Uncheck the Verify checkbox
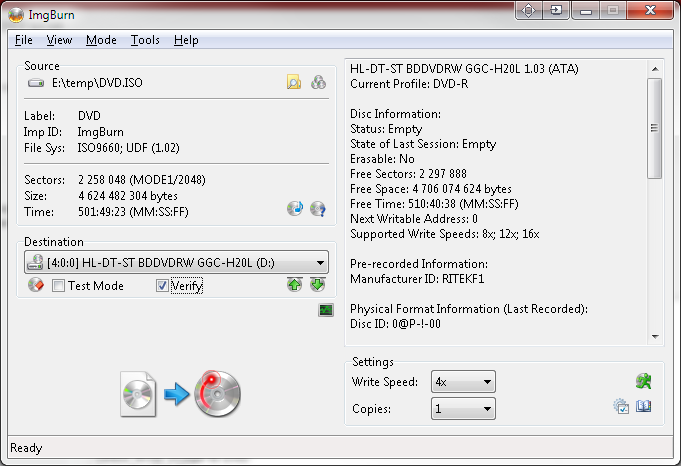Viewport: 681px width, 466px height. [x=162, y=286]
